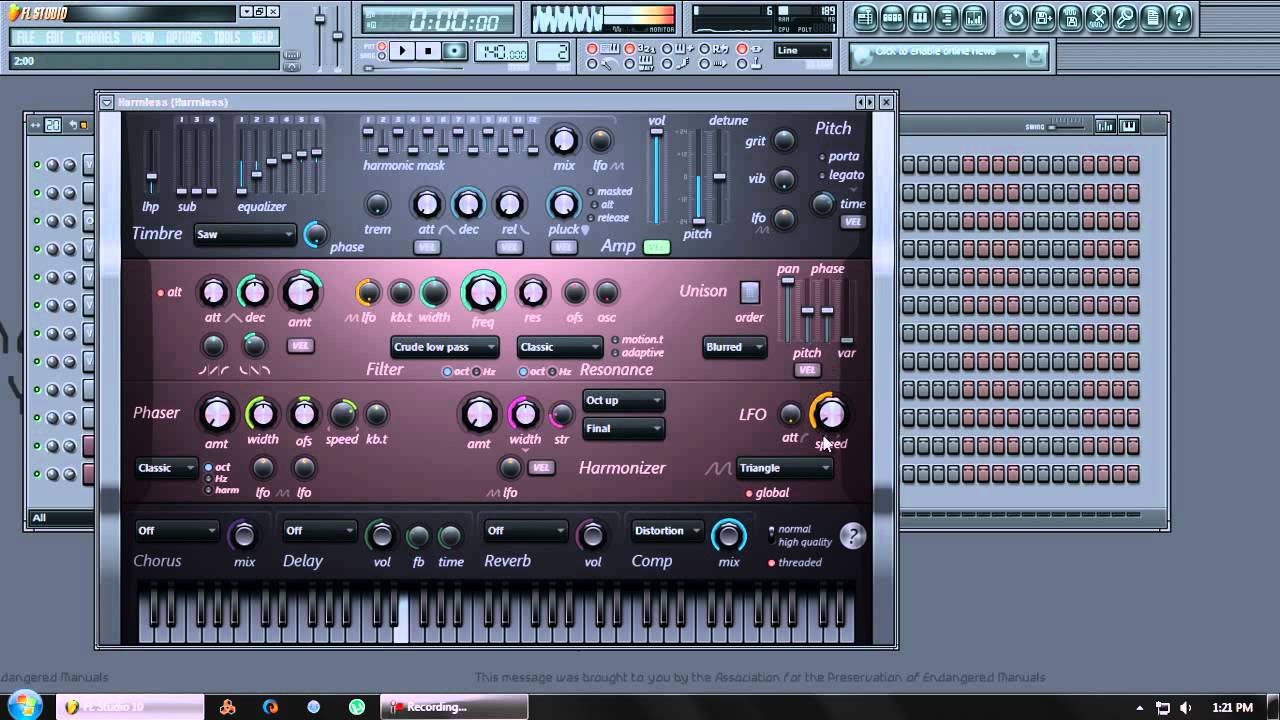Screen dimensions: 1280x720
Task: Click the VEL button under Pitch time
Action: [853, 222]
